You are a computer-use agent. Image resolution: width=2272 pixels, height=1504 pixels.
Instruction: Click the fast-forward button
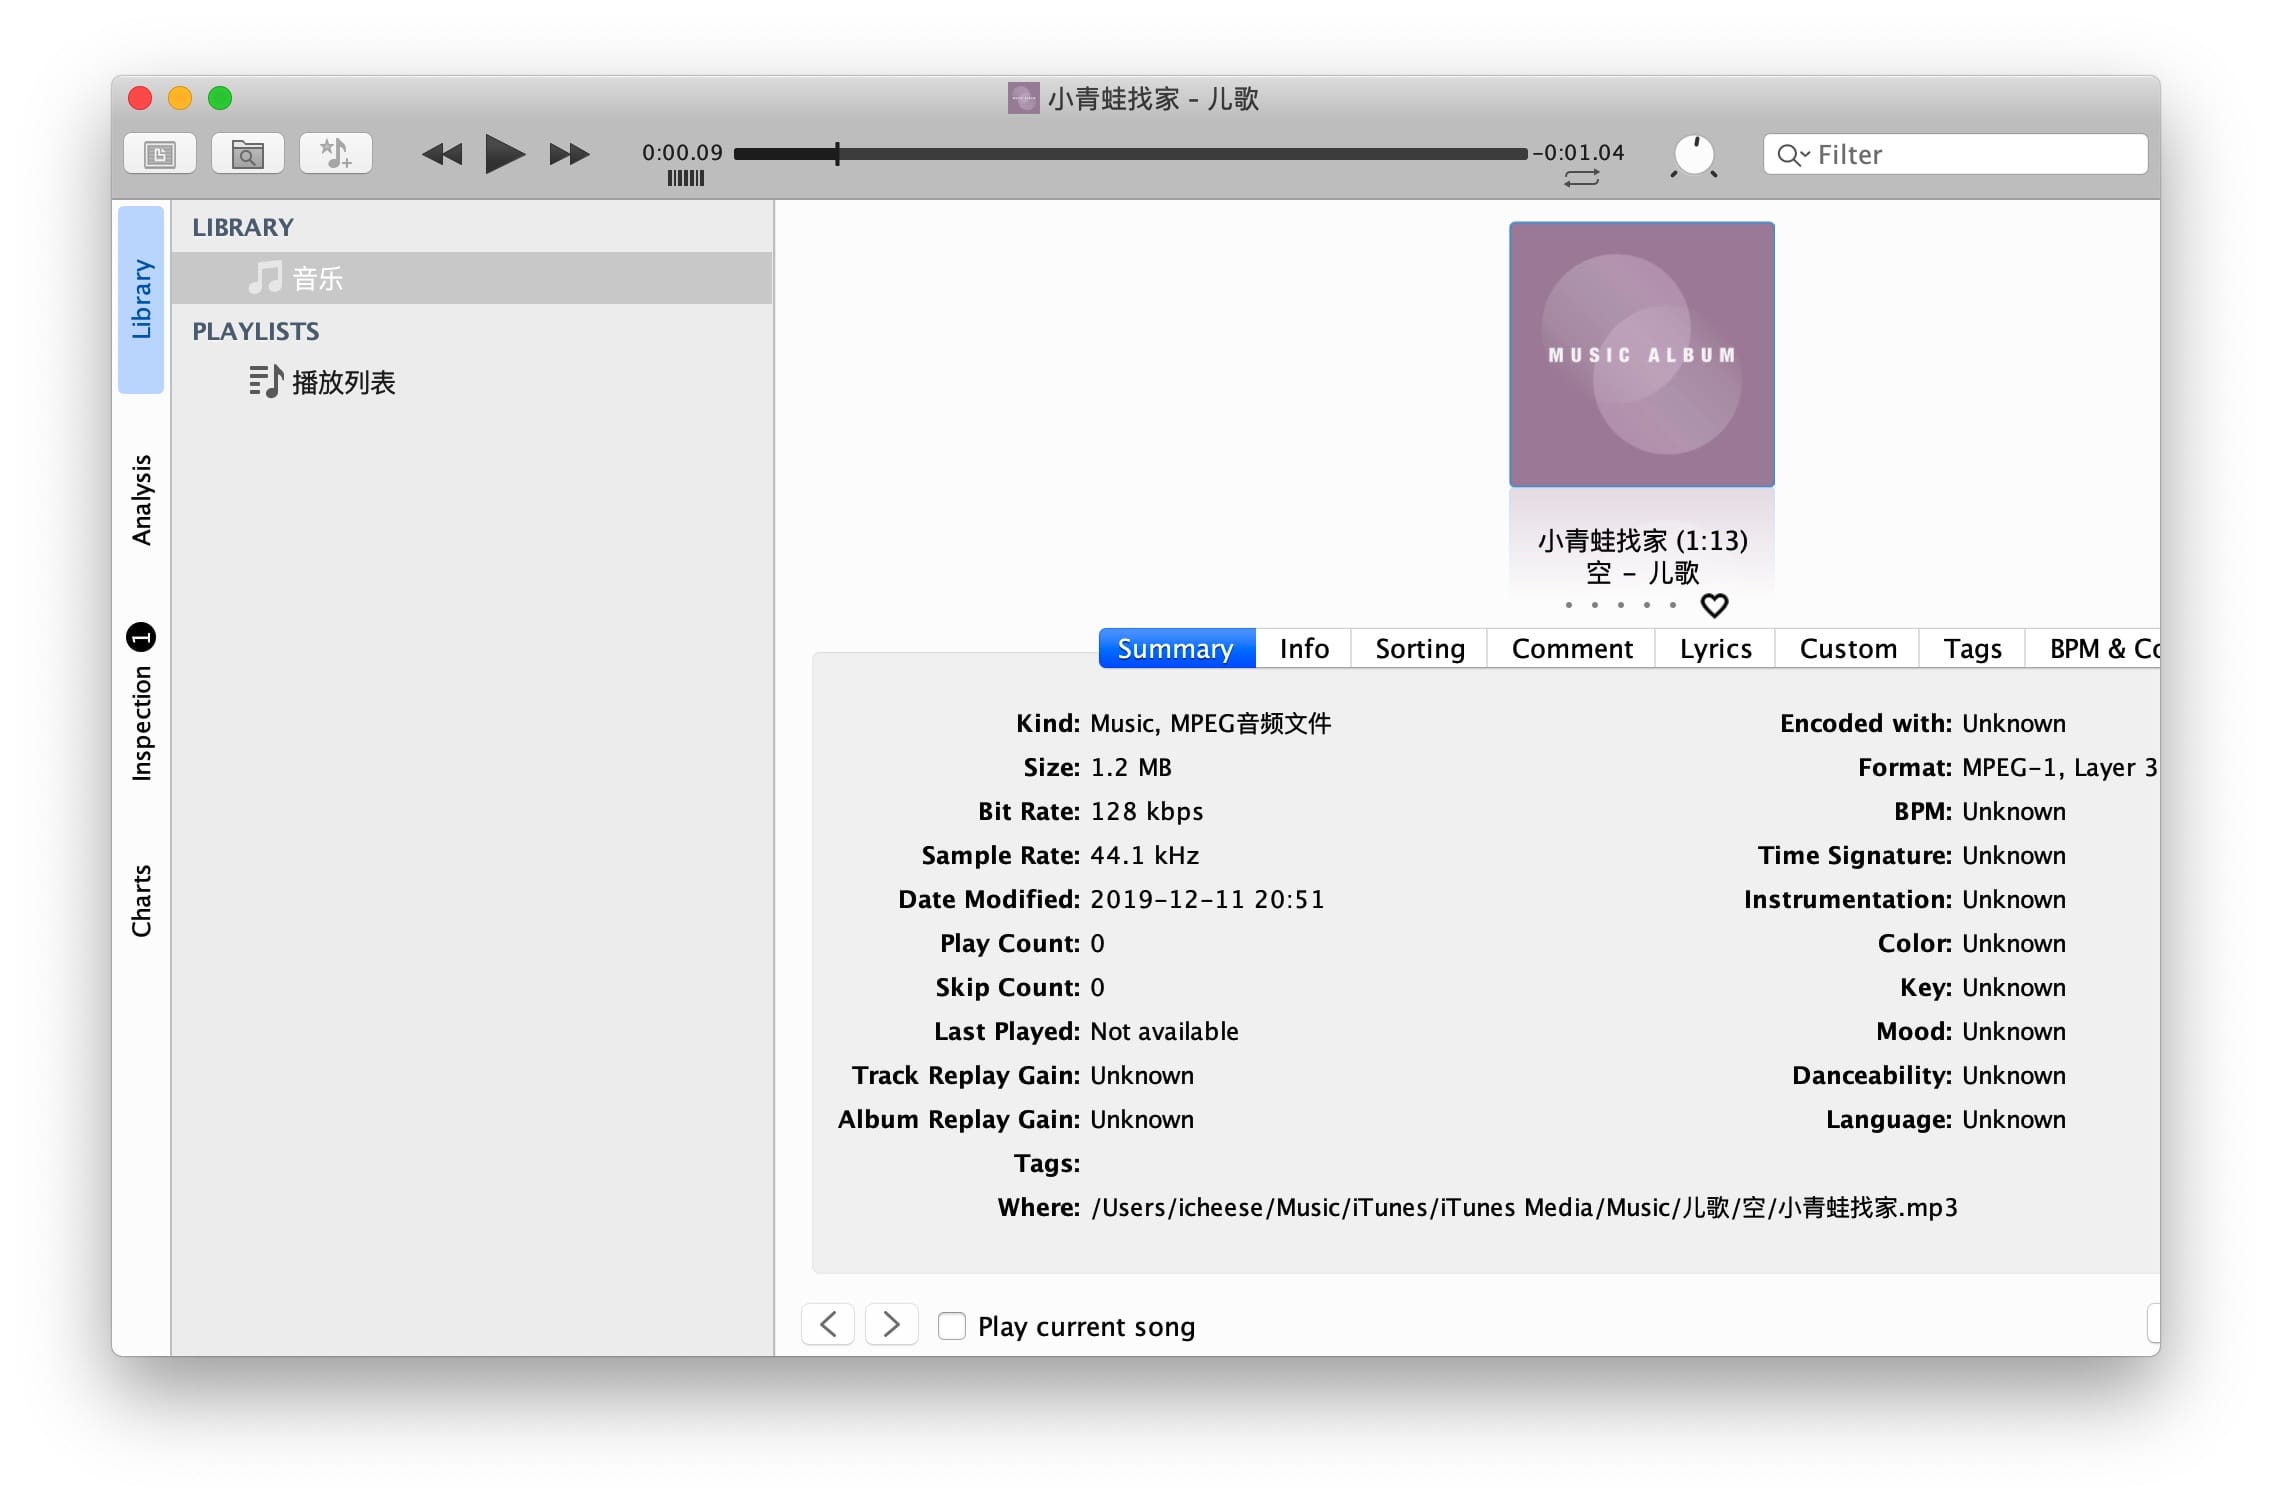tap(569, 154)
